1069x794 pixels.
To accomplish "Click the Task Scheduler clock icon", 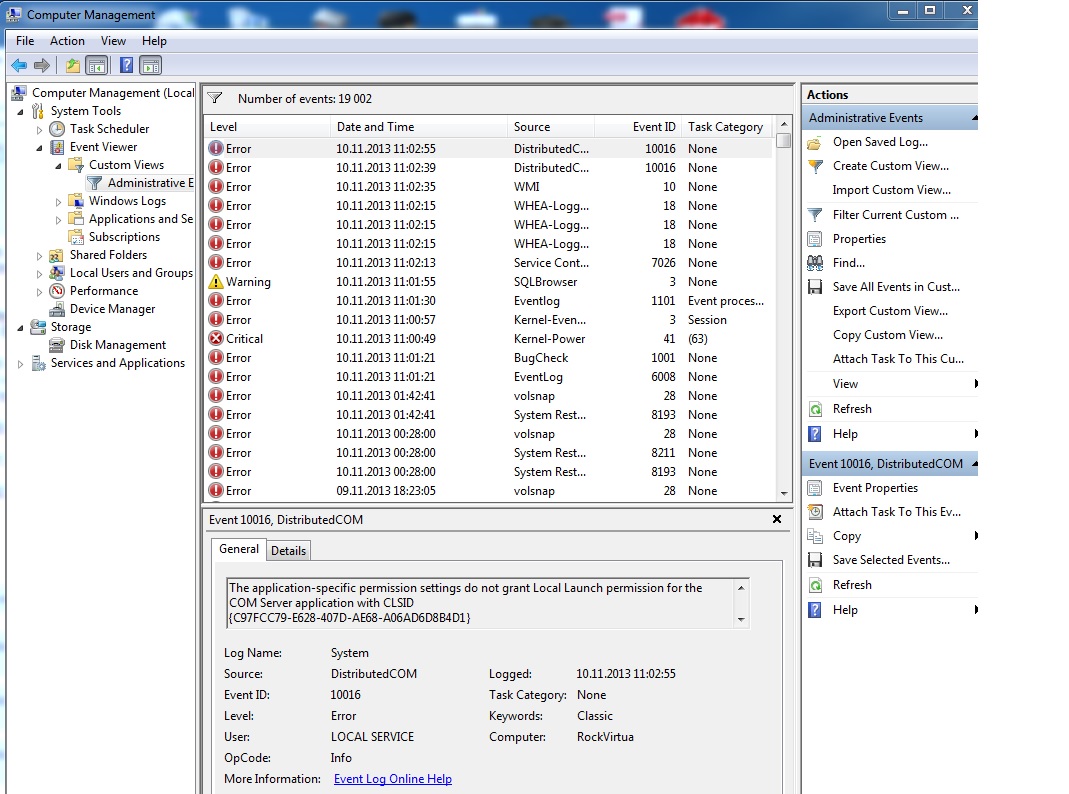I will click(x=57, y=129).
